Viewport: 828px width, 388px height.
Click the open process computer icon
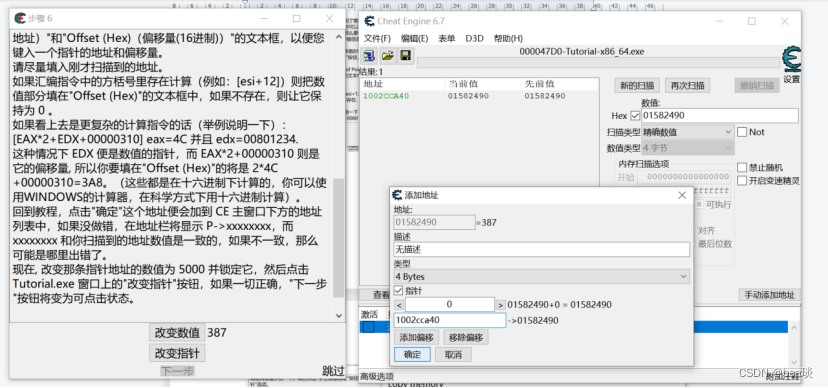tap(369, 55)
